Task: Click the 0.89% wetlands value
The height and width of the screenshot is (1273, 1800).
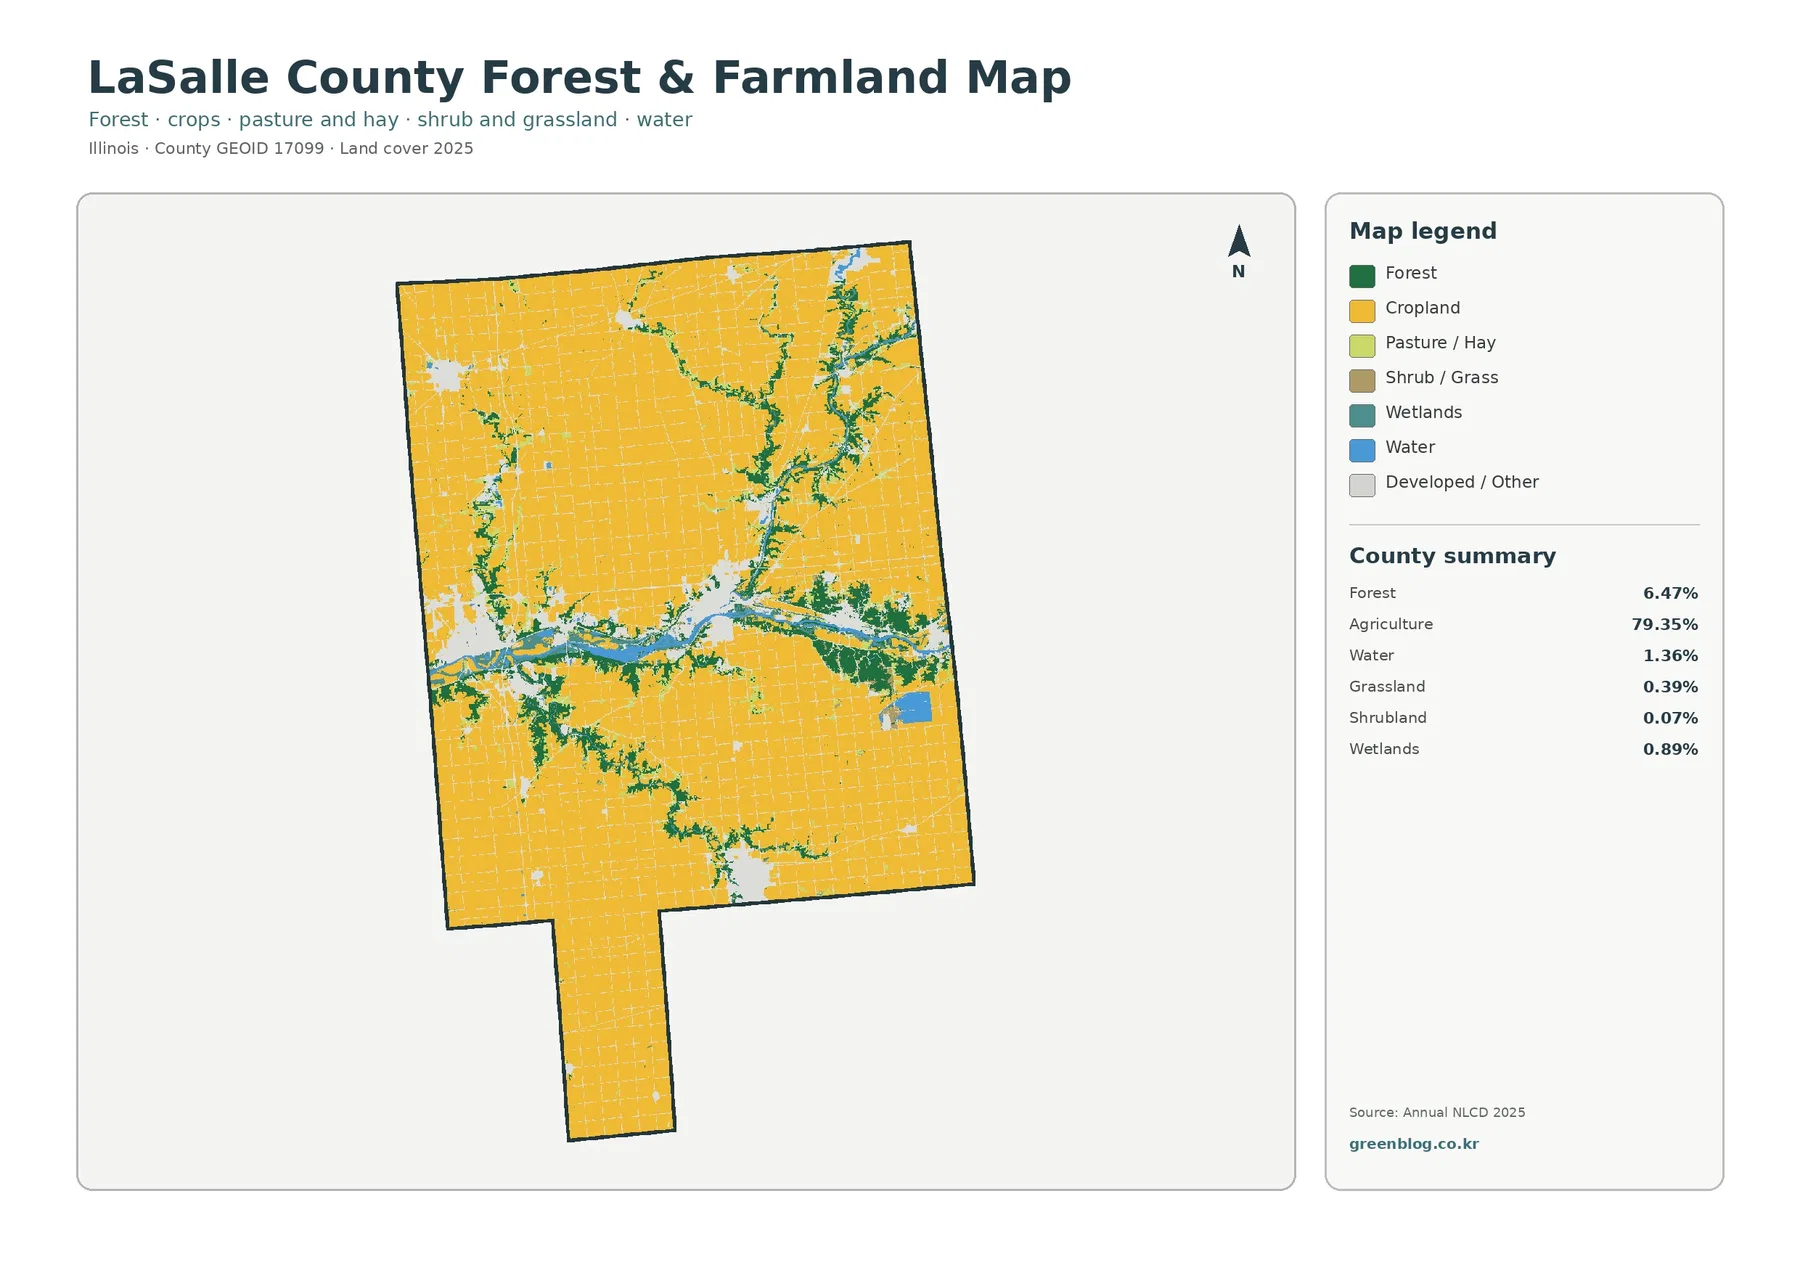Action: [1670, 749]
